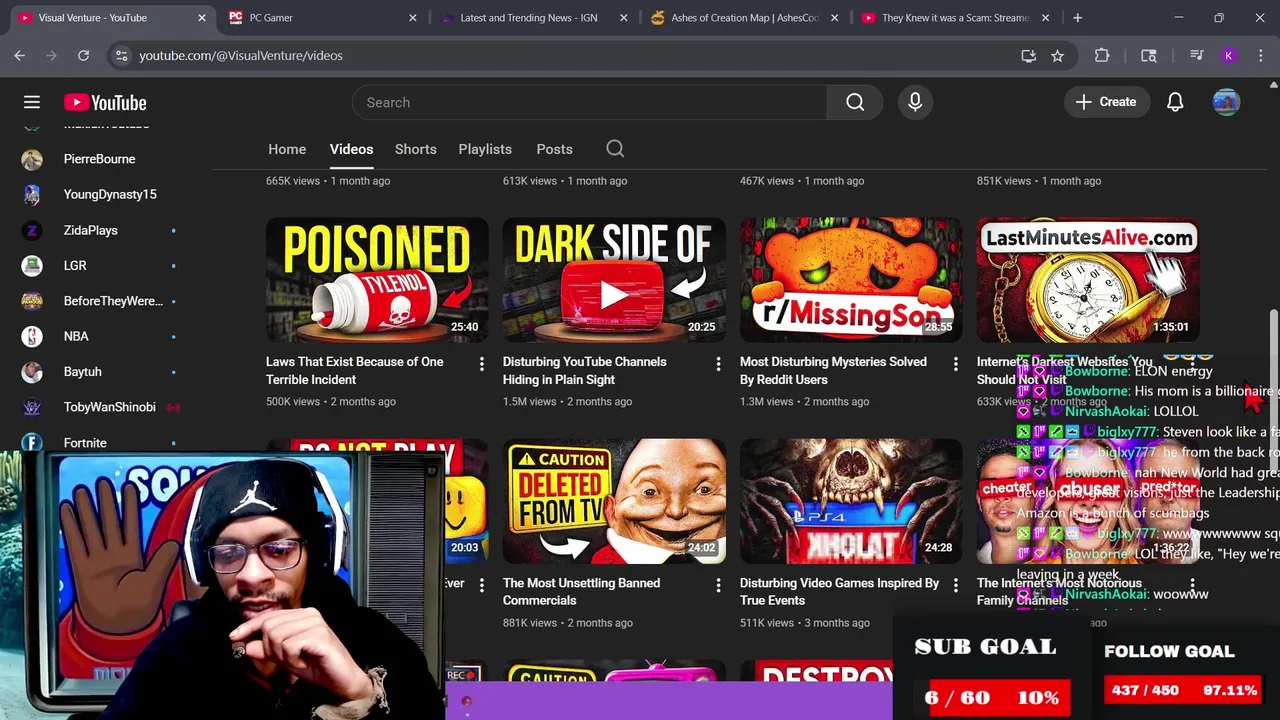The height and width of the screenshot is (720, 1280).
Task: Switch to the Home channel tab
Action: 287,149
